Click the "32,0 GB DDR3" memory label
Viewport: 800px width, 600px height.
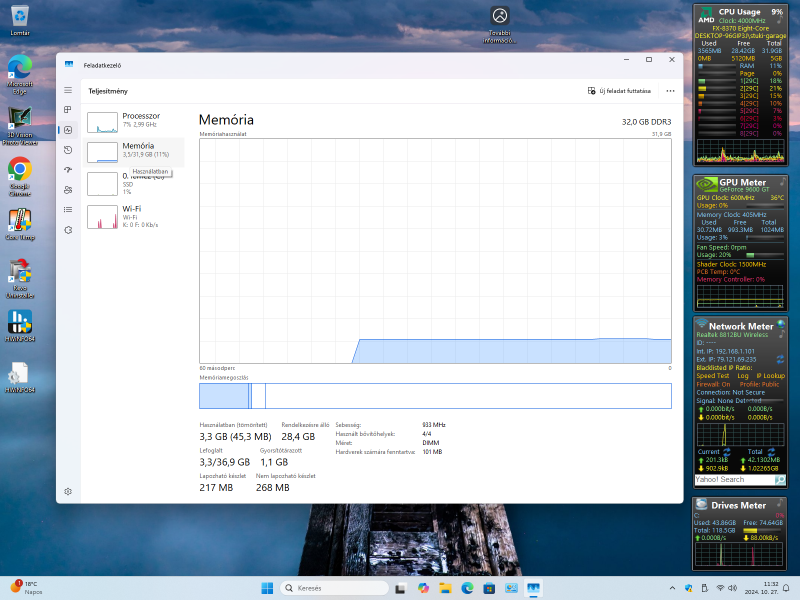point(646,122)
